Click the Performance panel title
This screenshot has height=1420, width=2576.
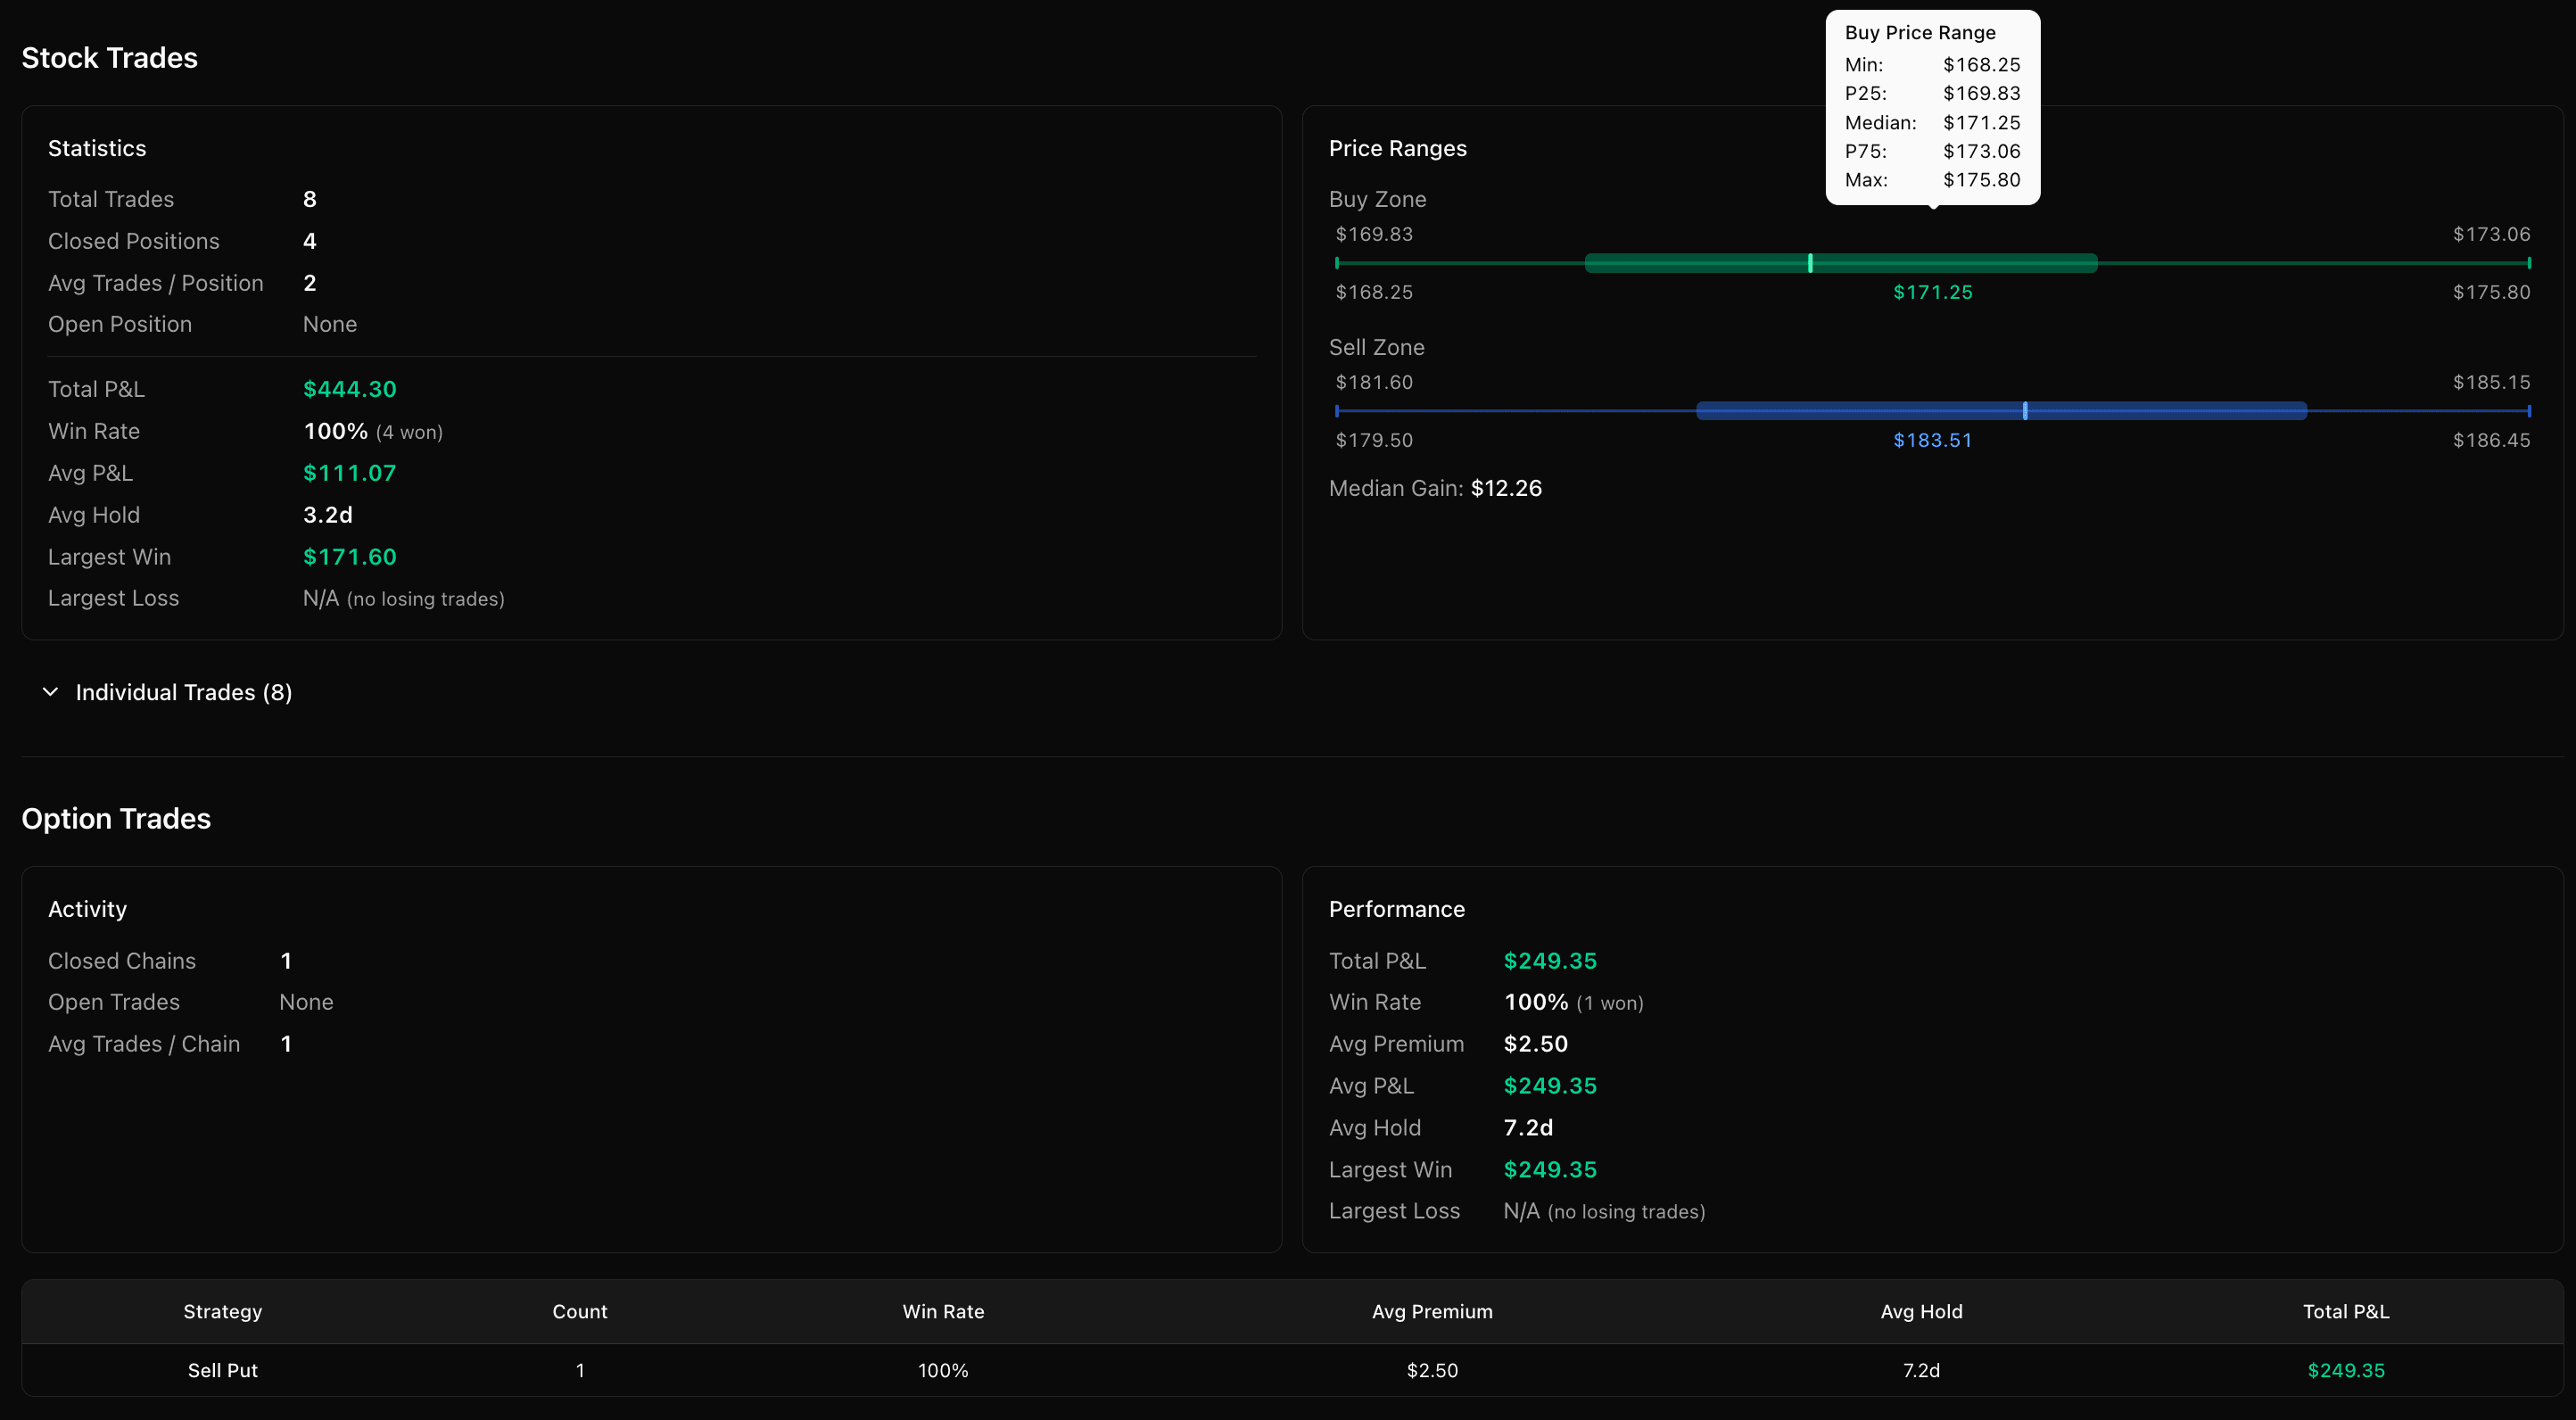pos(1396,909)
